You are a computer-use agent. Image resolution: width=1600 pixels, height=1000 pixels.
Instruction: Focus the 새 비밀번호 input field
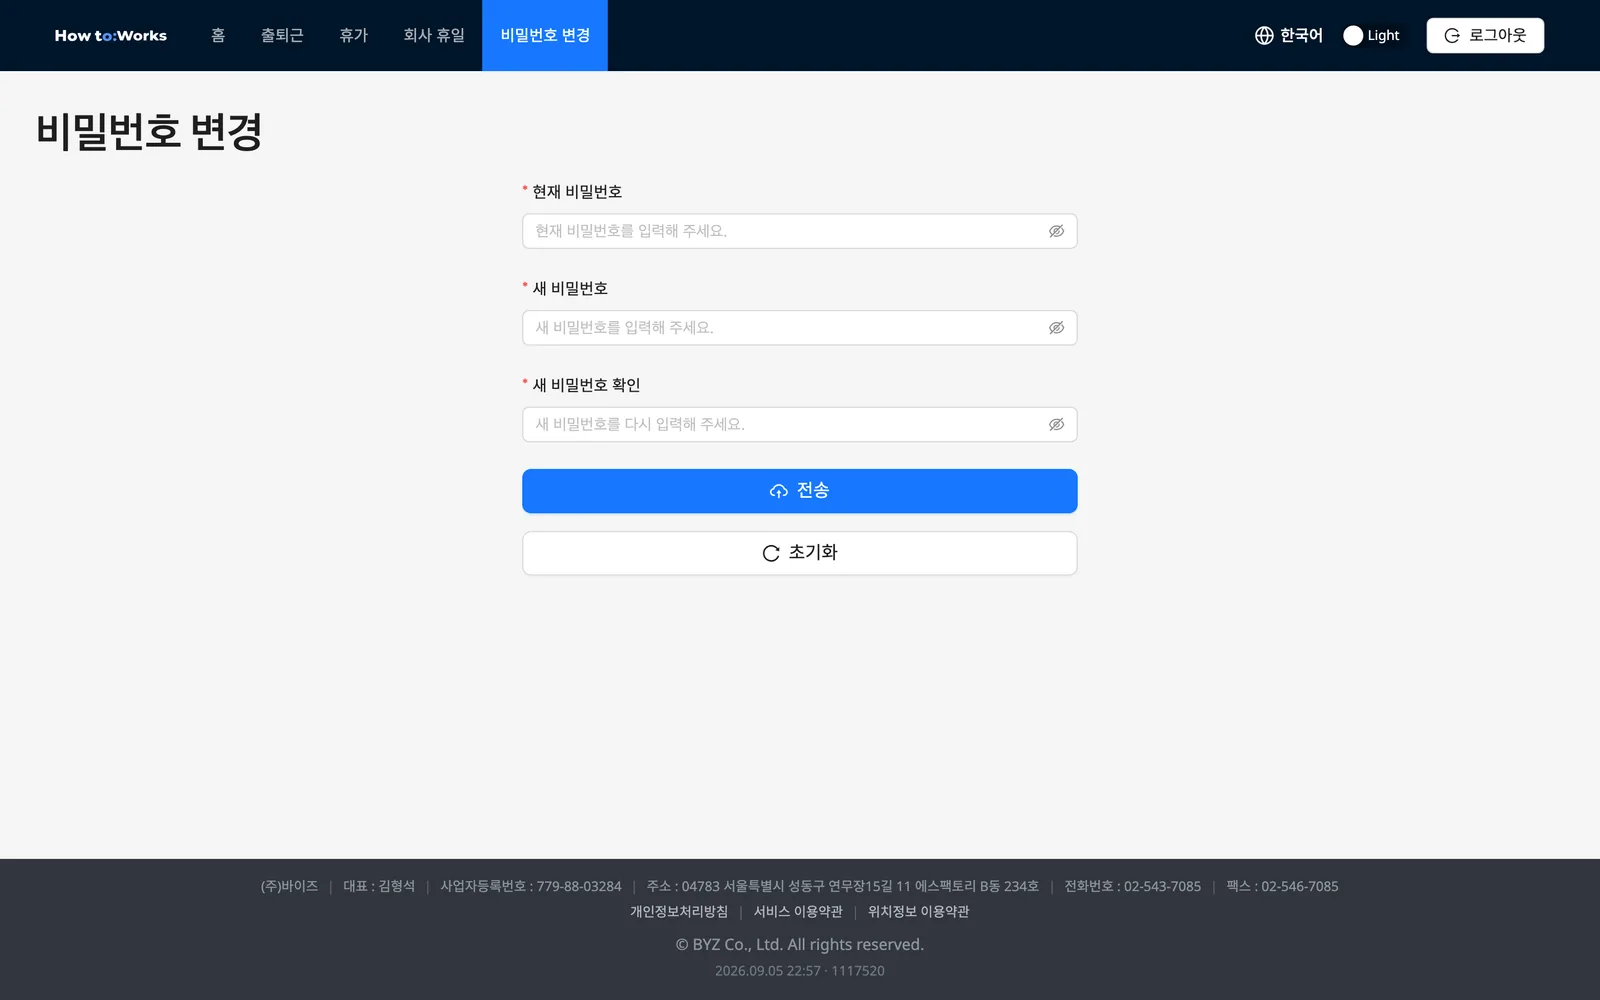click(x=799, y=328)
